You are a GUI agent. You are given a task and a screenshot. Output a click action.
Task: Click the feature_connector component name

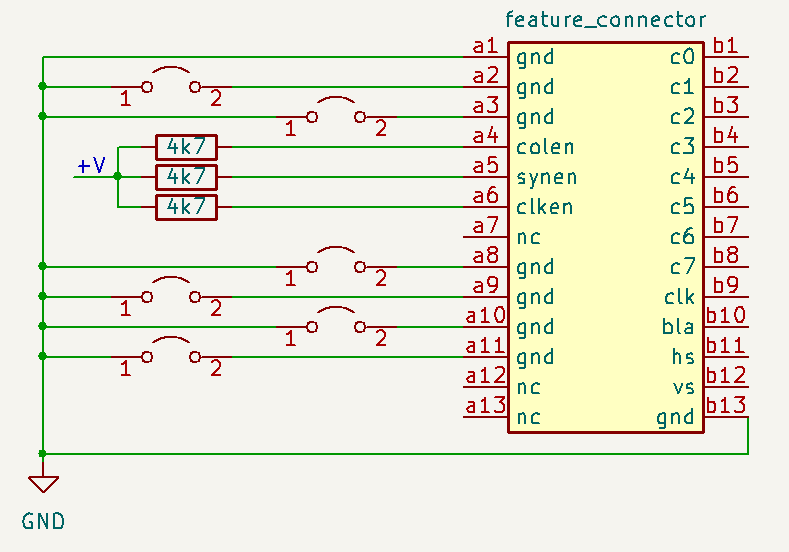pos(606,20)
